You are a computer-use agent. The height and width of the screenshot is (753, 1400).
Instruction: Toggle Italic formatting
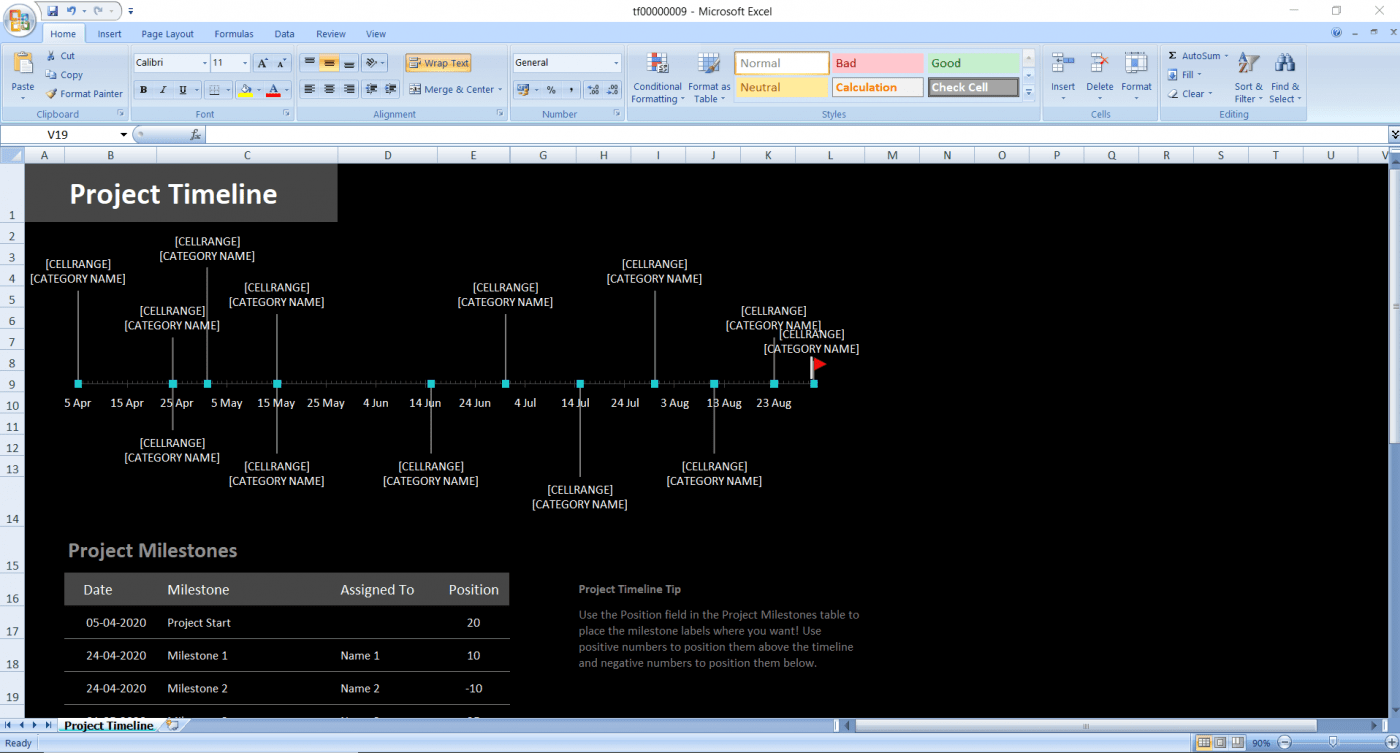(x=163, y=90)
